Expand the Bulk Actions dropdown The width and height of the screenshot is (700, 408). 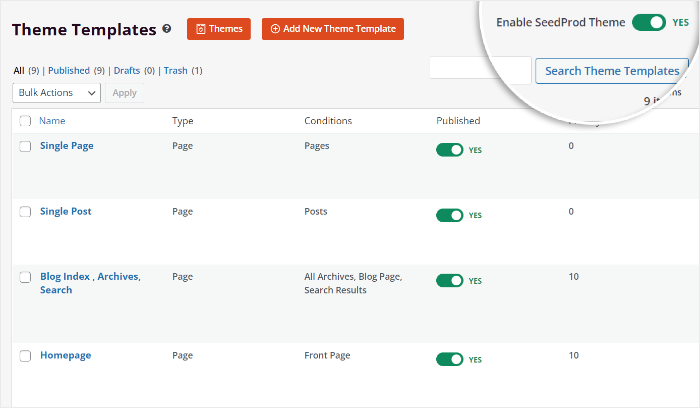click(56, 93)
